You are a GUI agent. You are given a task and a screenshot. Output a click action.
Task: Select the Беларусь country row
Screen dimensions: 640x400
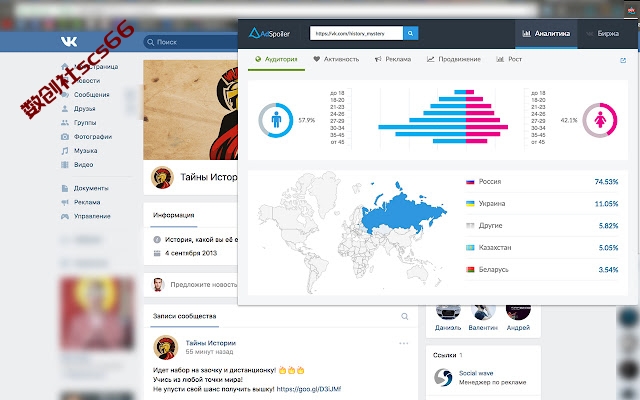click(x=542, y=269)
